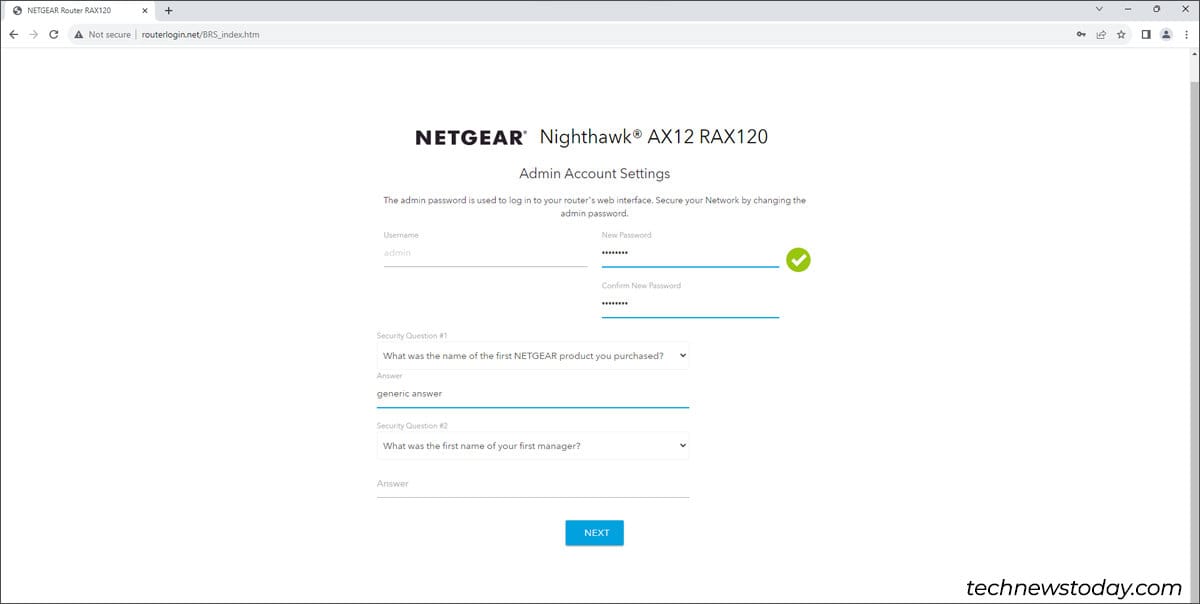Open the Chrome password manager key icon
The image size is (1200, 604).
pyautogui.click(x=1081, y=34)
